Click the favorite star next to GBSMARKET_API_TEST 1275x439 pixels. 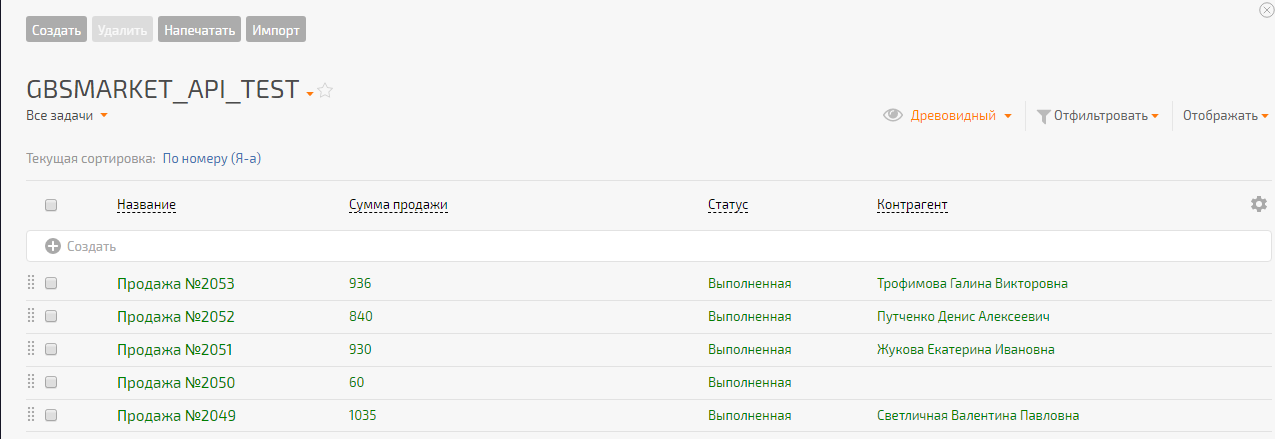(x=325, y=91)
